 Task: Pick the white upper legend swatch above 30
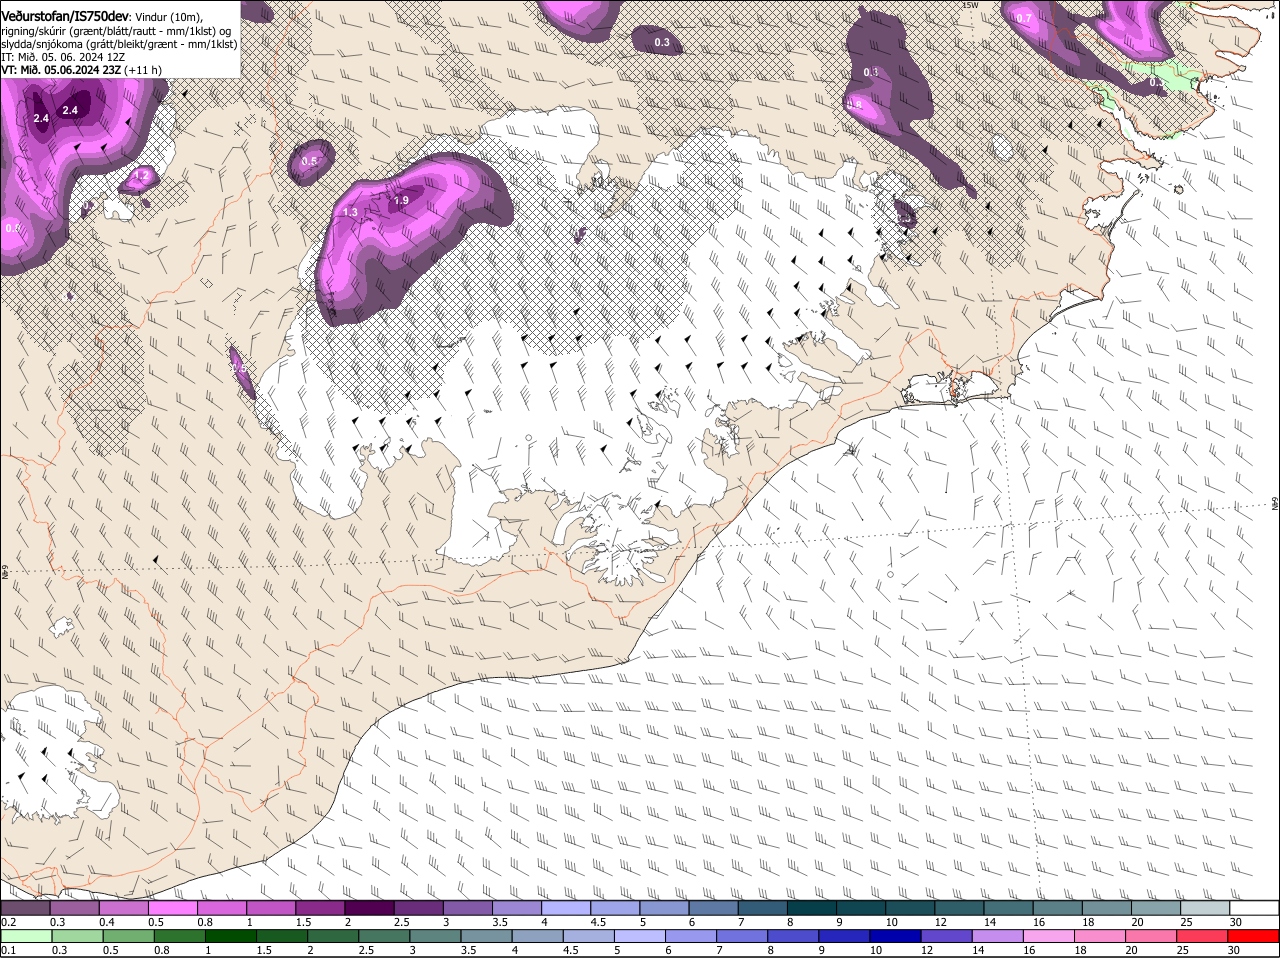(x=1254, y=908)
